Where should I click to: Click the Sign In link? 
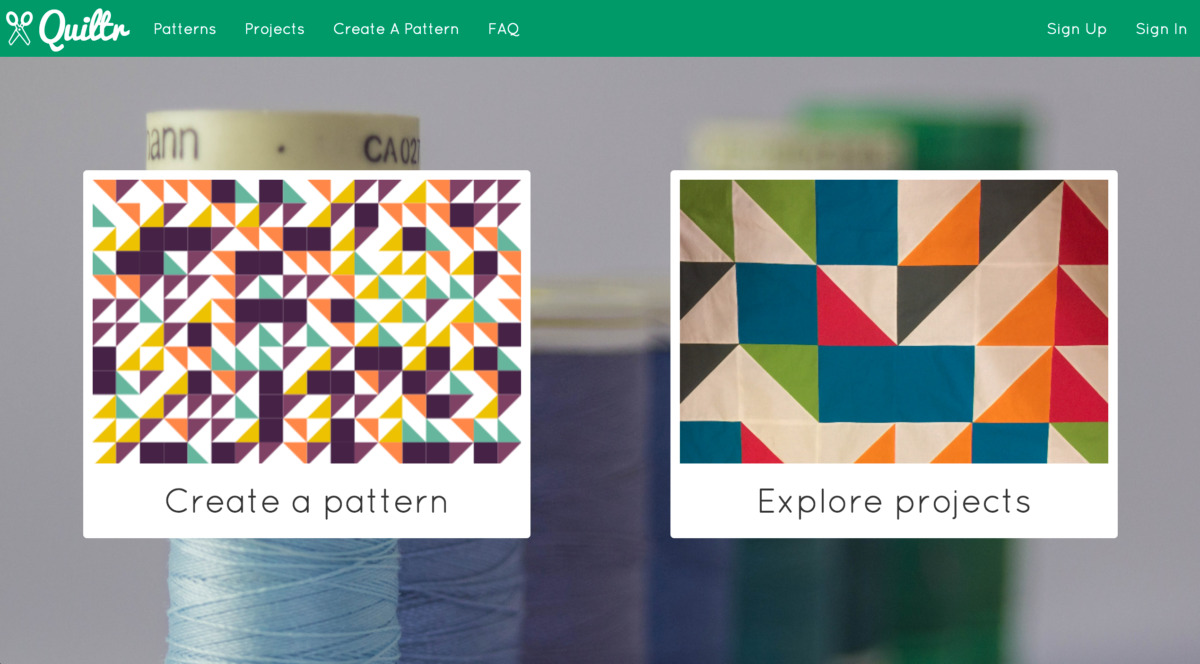(x=1161, y=29)
